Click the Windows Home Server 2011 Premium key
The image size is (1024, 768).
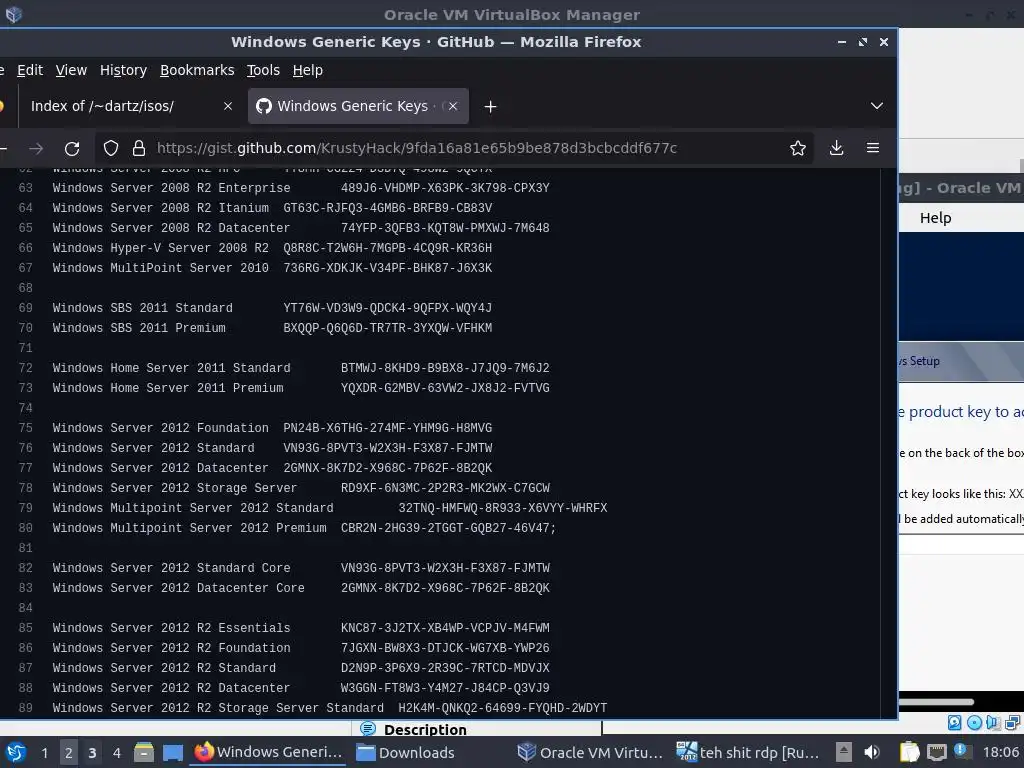445,388
